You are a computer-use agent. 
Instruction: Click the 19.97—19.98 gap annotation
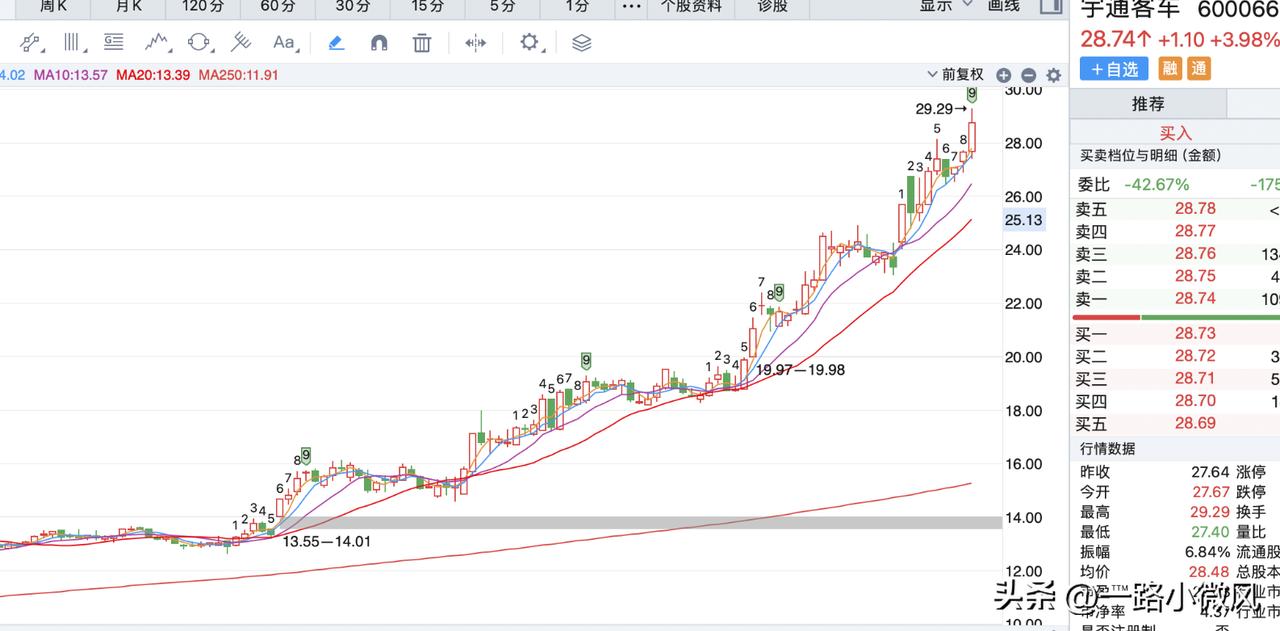(x=800, y=369)
